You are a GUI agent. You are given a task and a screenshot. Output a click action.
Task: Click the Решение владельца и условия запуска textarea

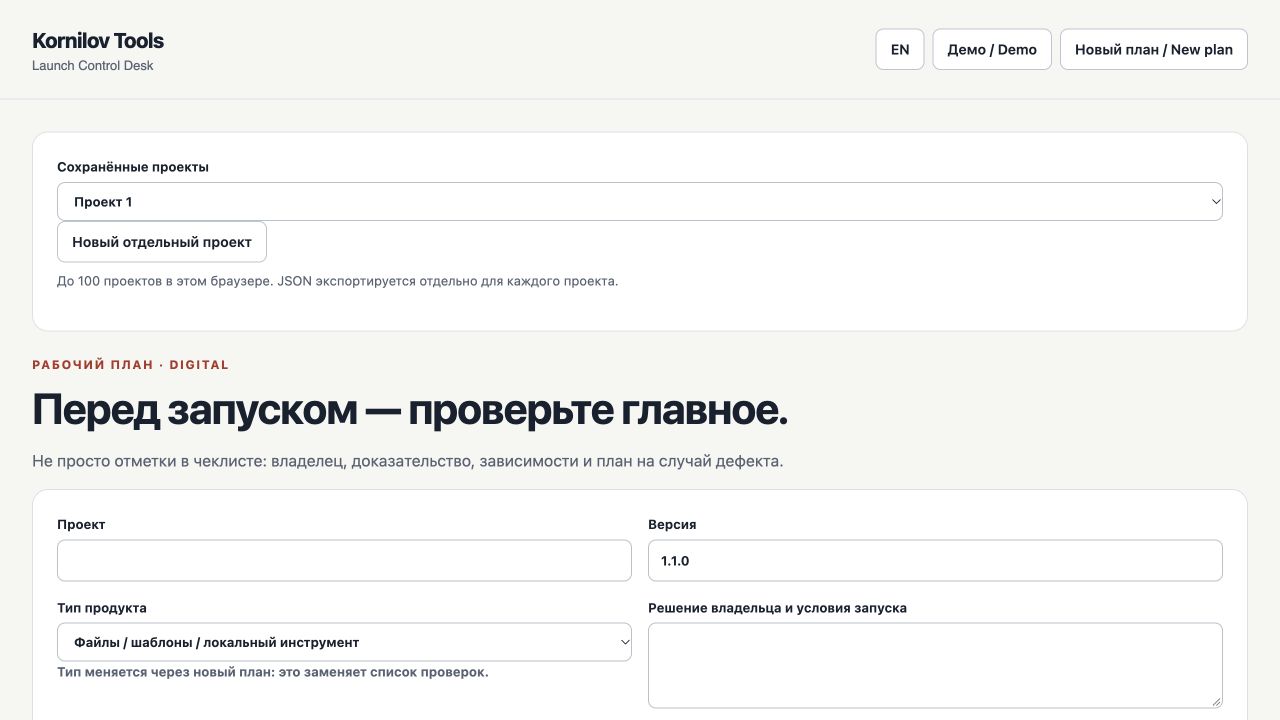click(x=935, y=665)
